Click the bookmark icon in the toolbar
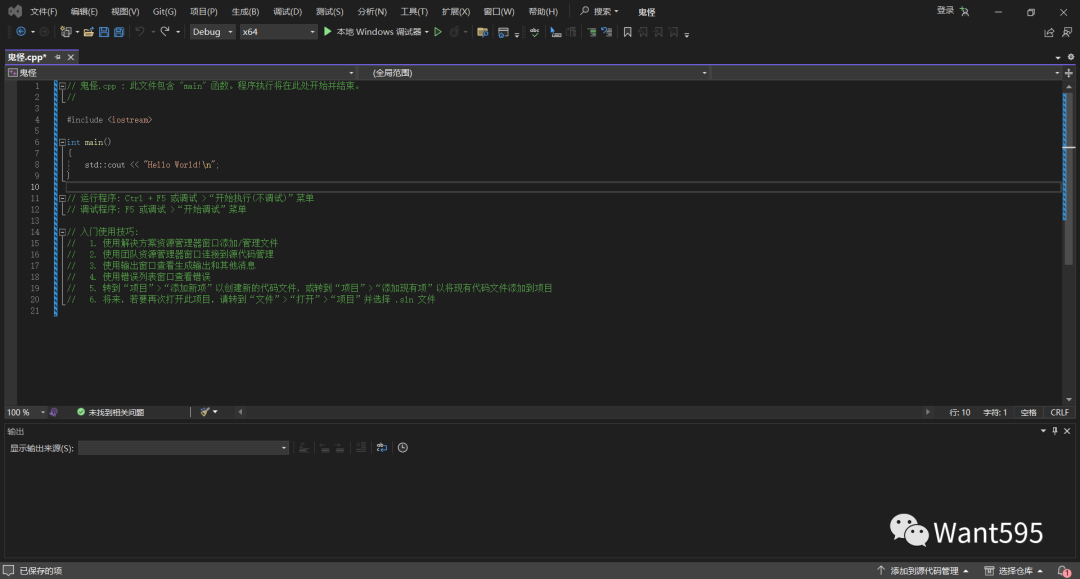1080x579 pixels. coord(627,32)
